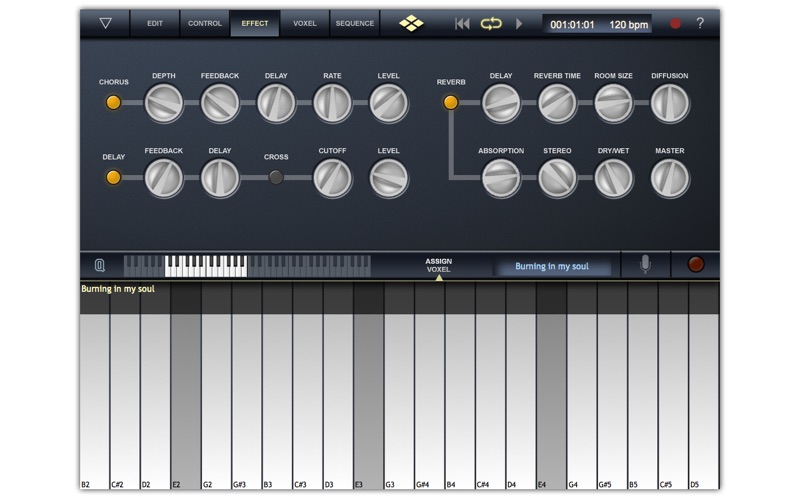Screen dimensions: 800x500
Task: Click the chorus LEVEL knob
Action: coord(388,103)
